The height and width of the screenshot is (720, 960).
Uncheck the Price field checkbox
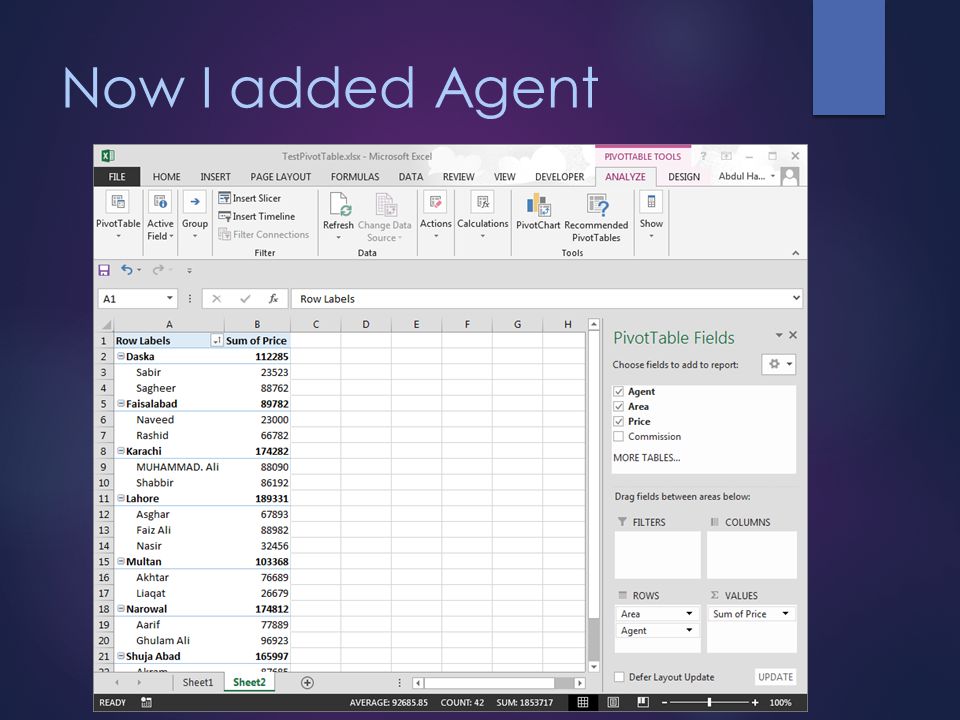pyautogui.click(x=619, y=421)
